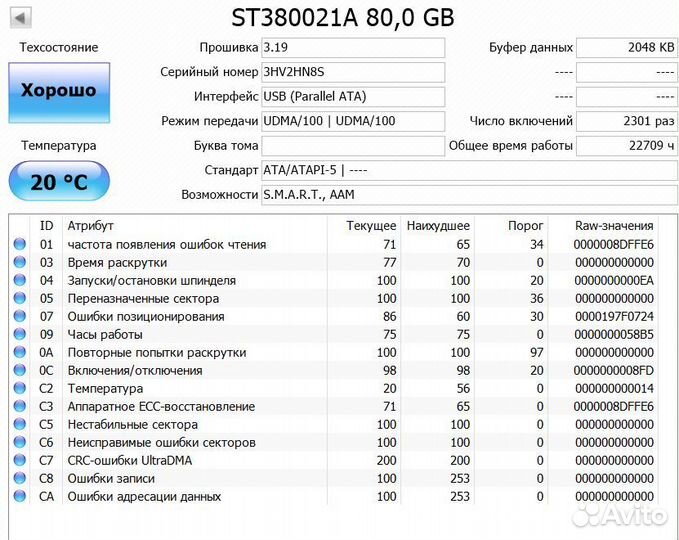Click the Интерфейс field USB (Parallel ATA)
This screenshot has width=679, height=540.
click(353, 97)
